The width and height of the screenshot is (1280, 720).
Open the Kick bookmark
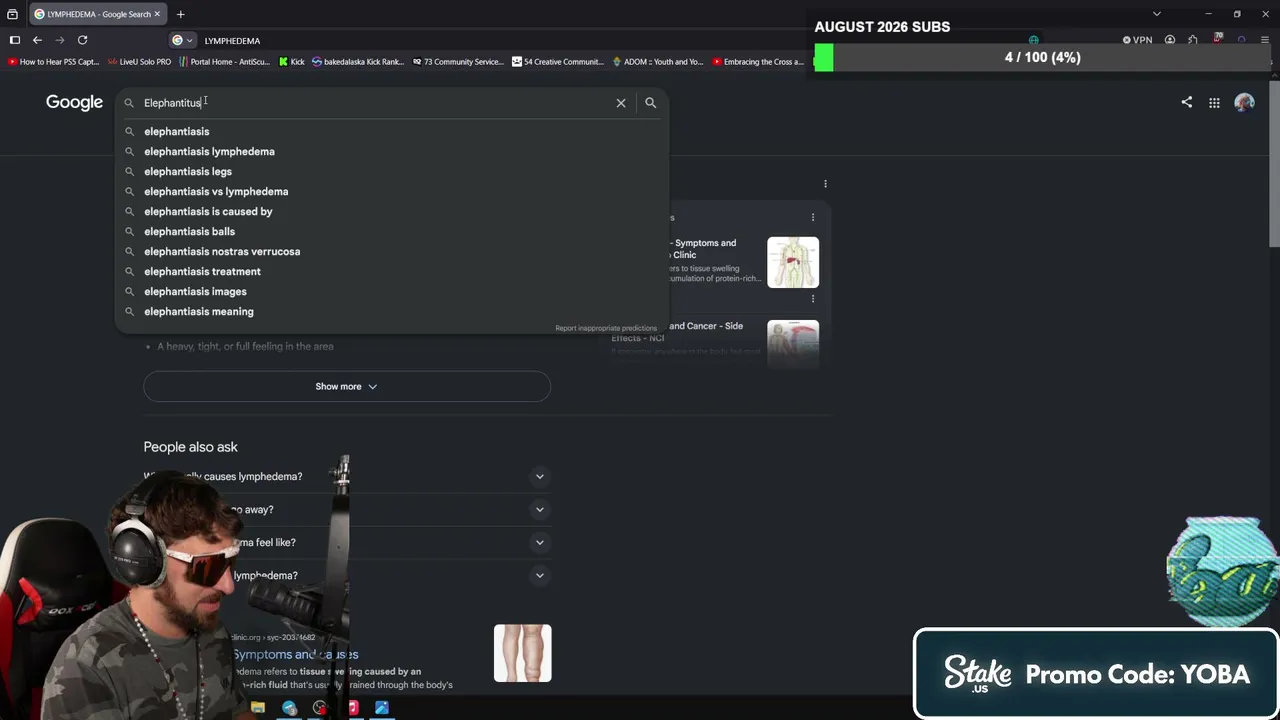[x=291, y=62]
